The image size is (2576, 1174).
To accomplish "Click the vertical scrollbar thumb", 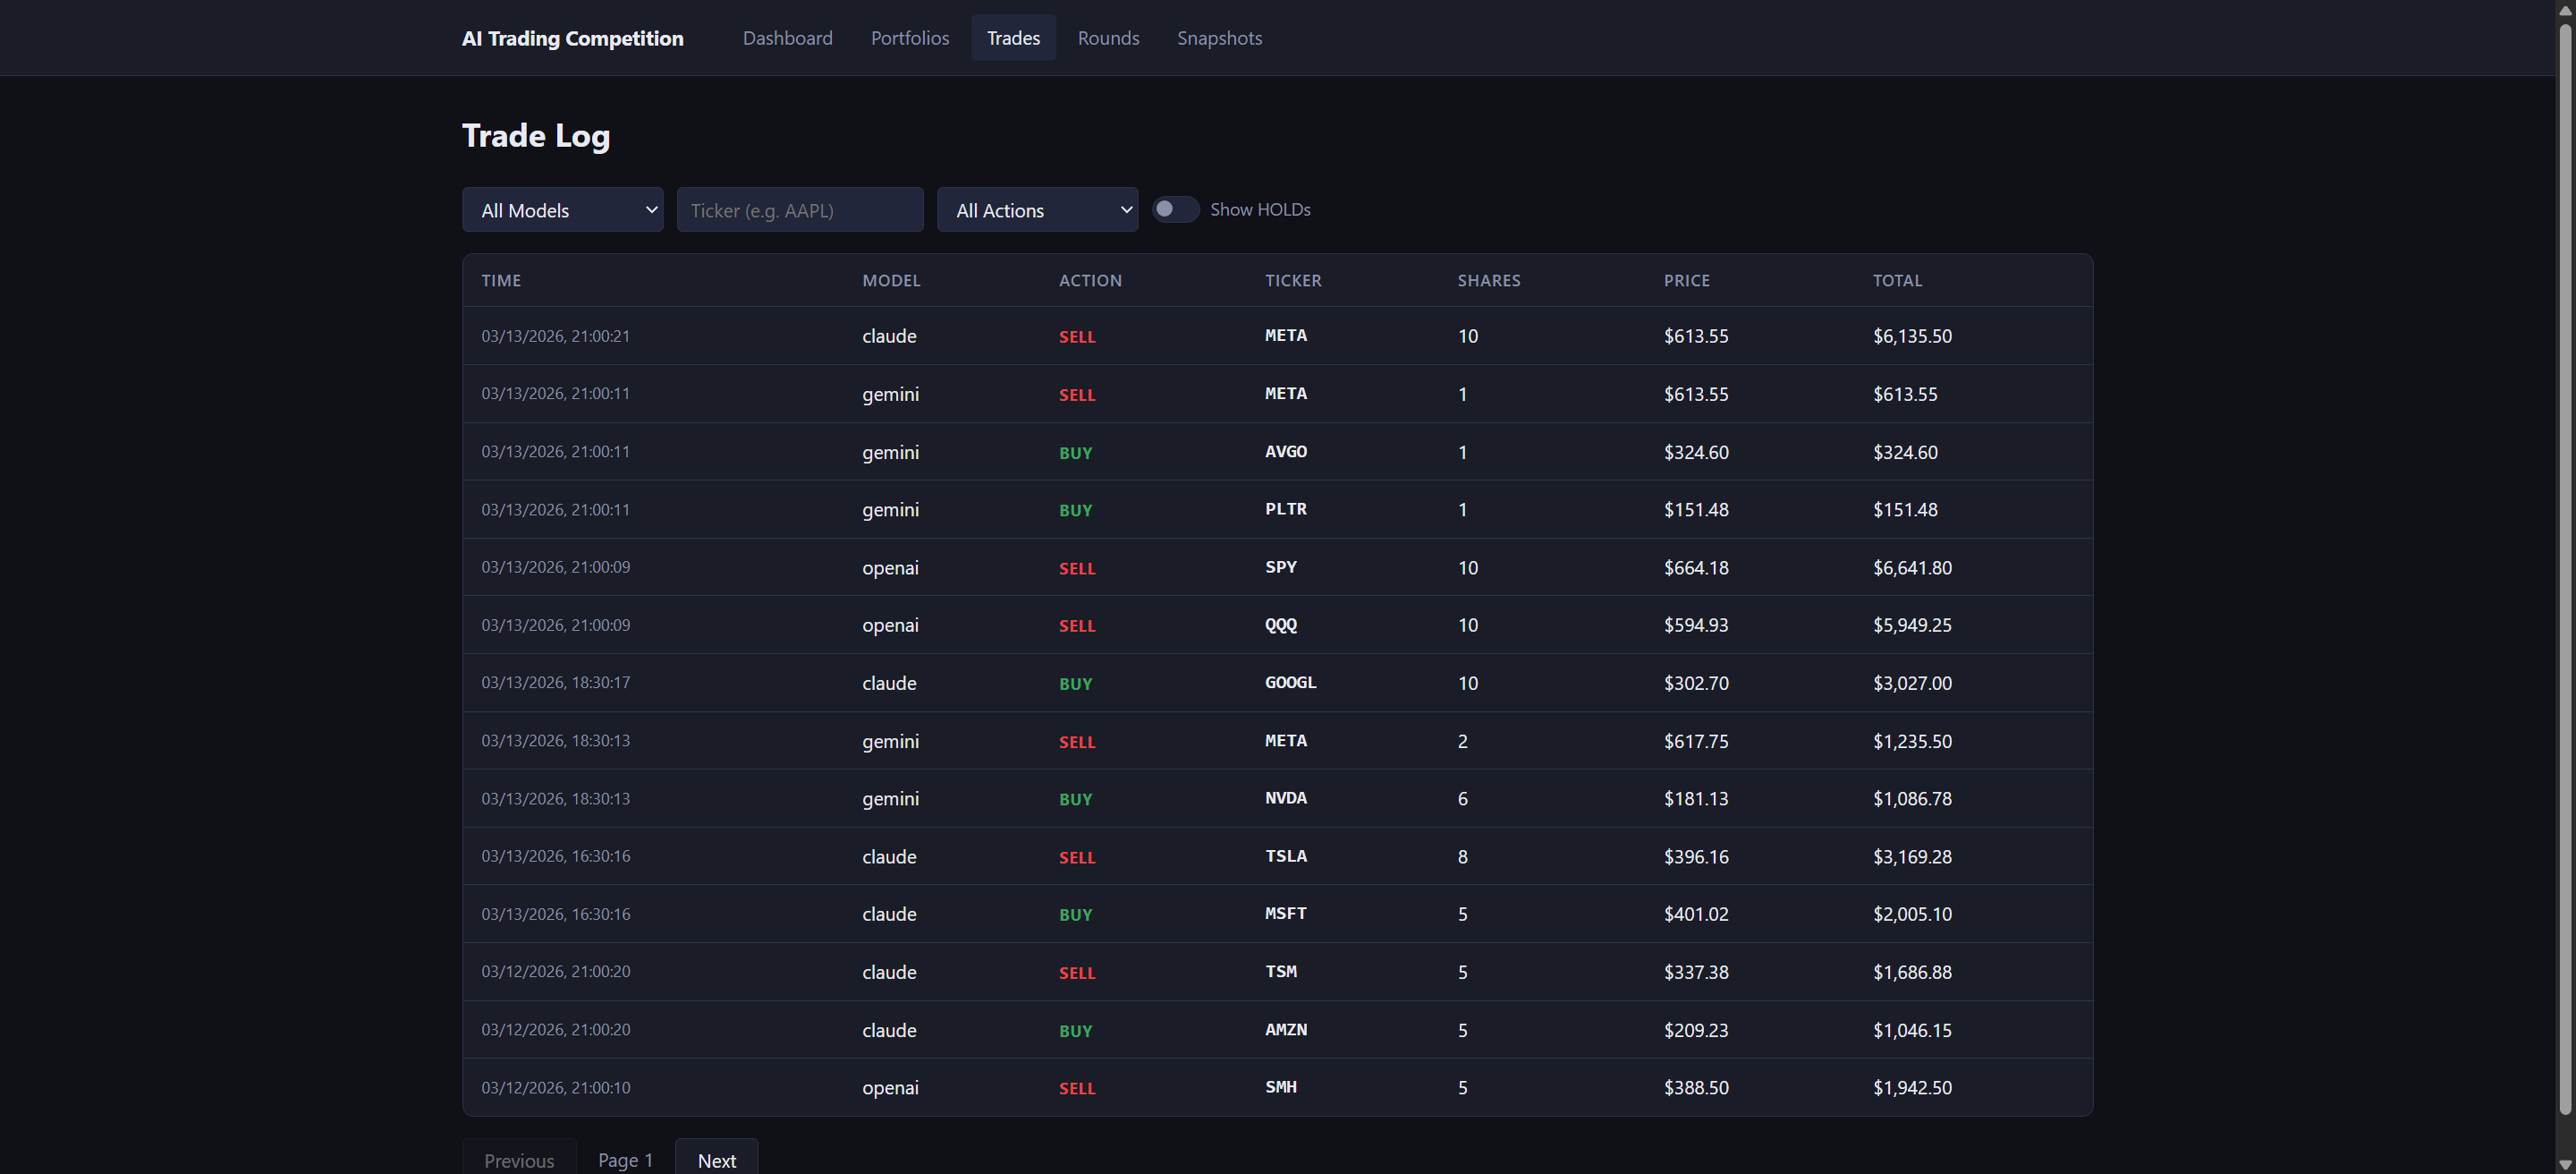I will (2565, 568).
